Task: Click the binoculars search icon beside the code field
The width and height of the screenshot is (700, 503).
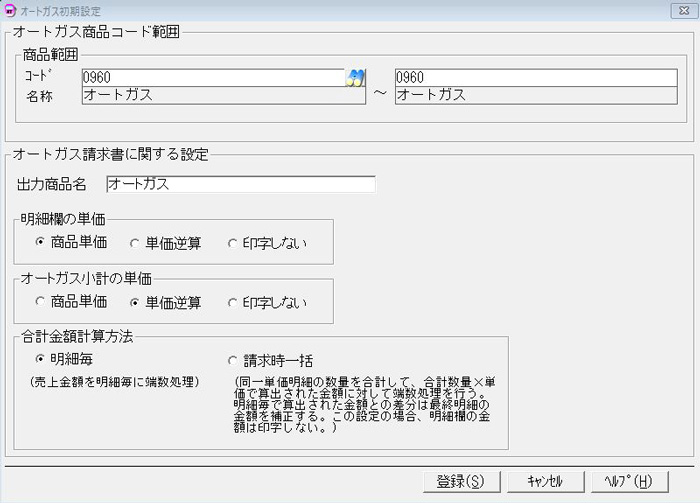Action: click(x=356, y=78)
